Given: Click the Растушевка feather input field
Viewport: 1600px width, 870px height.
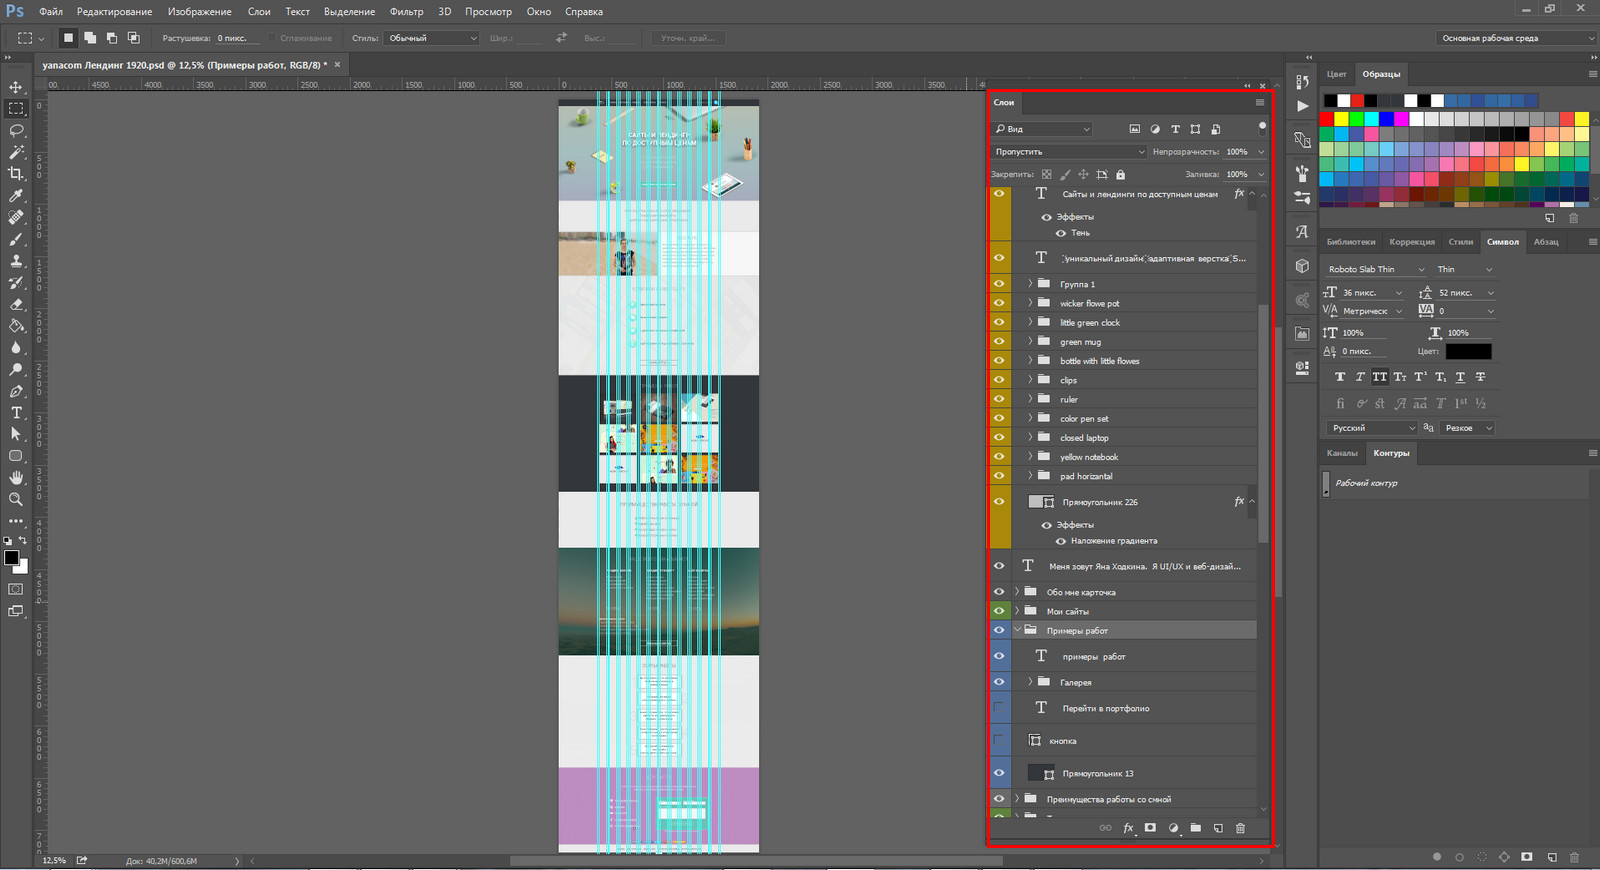Looking at the screenshot, I should [240, 38].
